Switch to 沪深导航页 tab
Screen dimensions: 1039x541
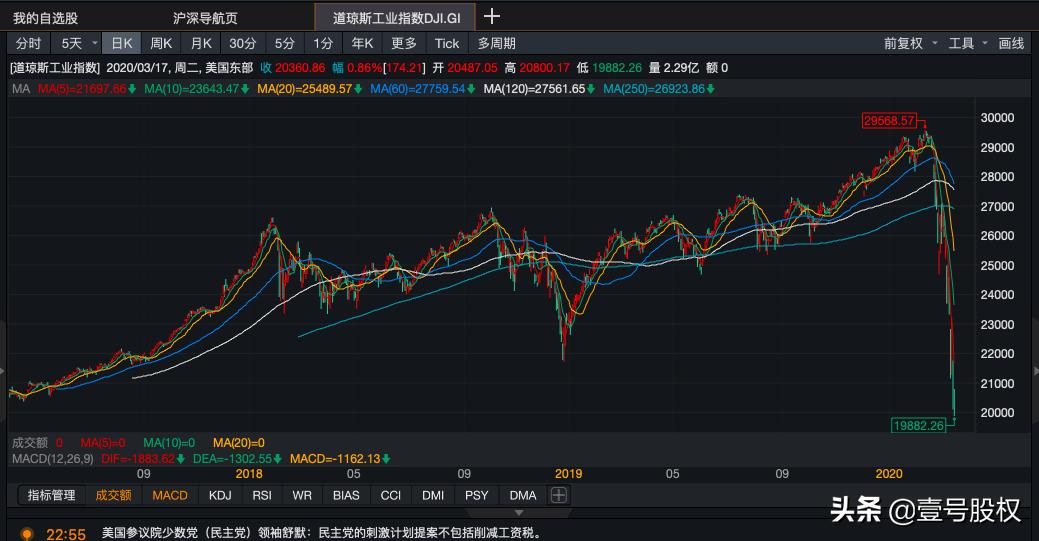click(205, 18)
